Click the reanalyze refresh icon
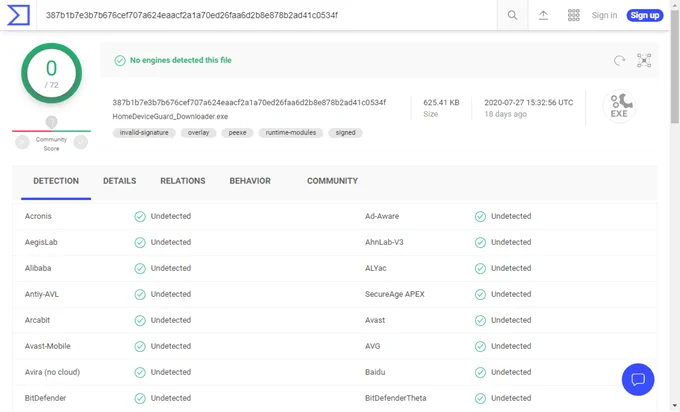The width and height of the screenshot is (680, 412). pos(620,61)
